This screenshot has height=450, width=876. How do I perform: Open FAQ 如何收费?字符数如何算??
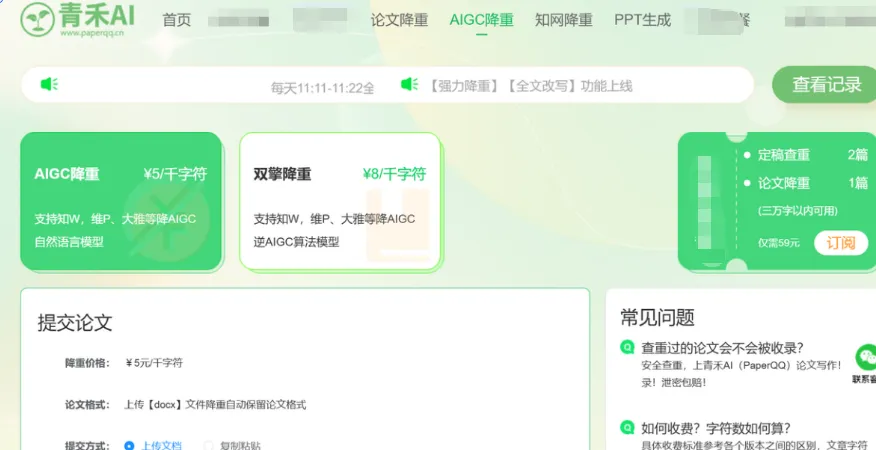coord(716,428)
